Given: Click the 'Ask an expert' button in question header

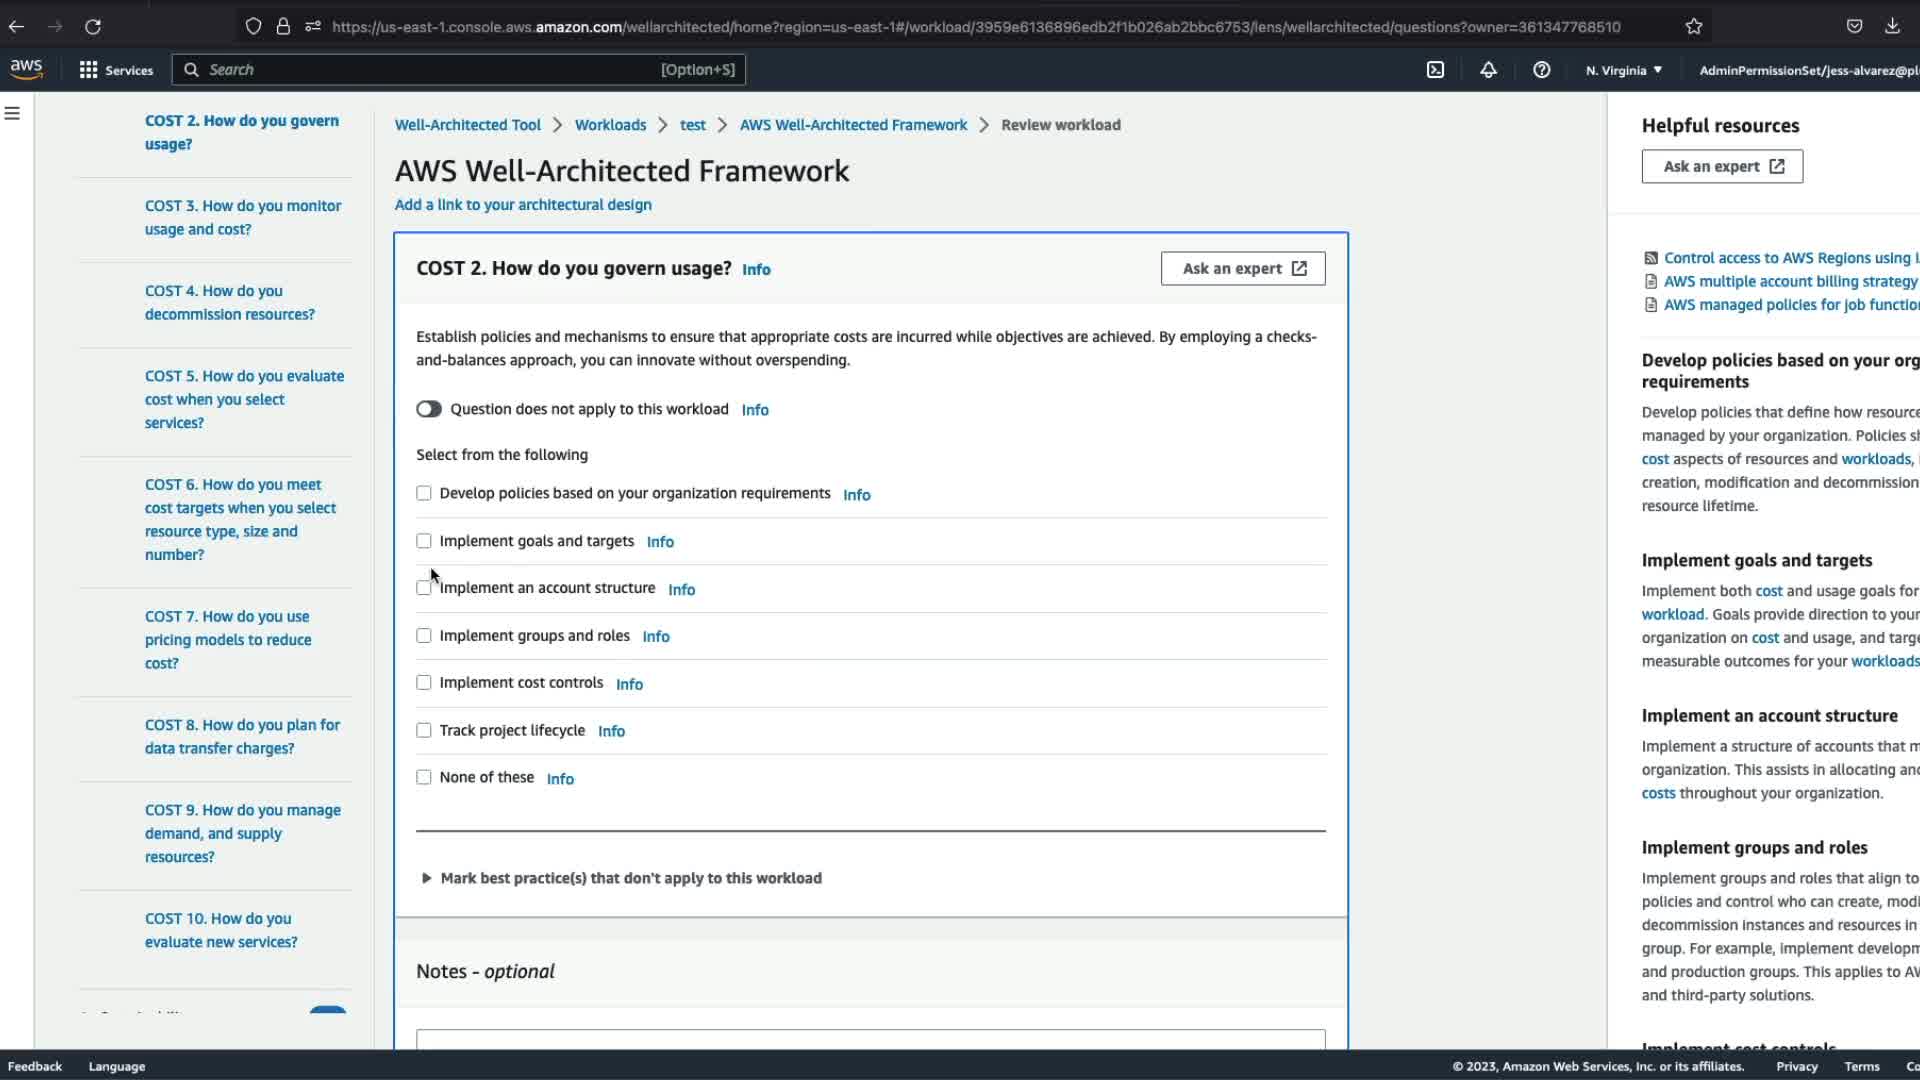Looking at the screenshot, I should coord(1242,268).
